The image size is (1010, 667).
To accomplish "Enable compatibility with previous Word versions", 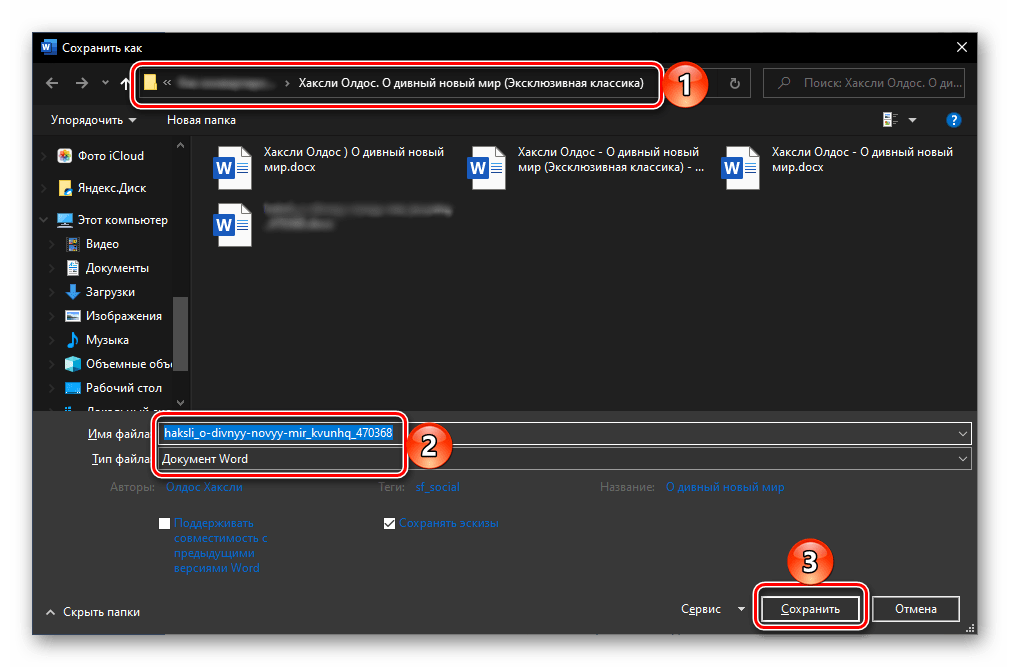I will [x=164, y=523].
